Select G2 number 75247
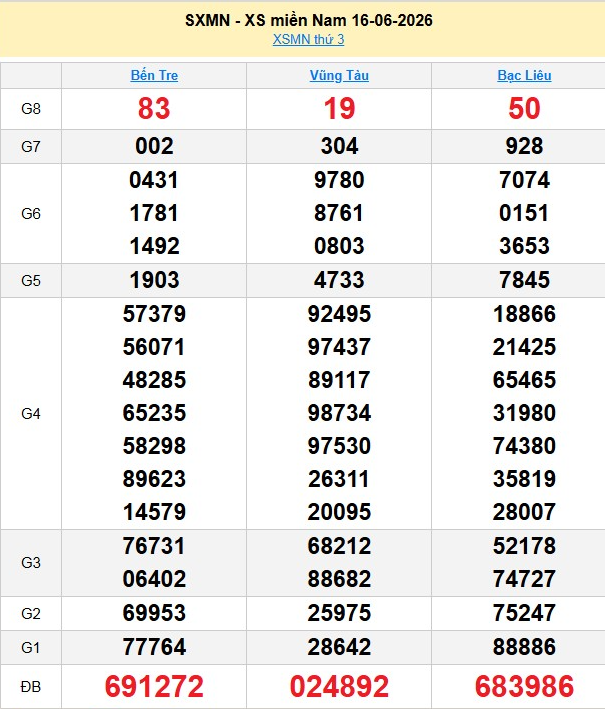The image size is (605, 709). pos(525,613)
